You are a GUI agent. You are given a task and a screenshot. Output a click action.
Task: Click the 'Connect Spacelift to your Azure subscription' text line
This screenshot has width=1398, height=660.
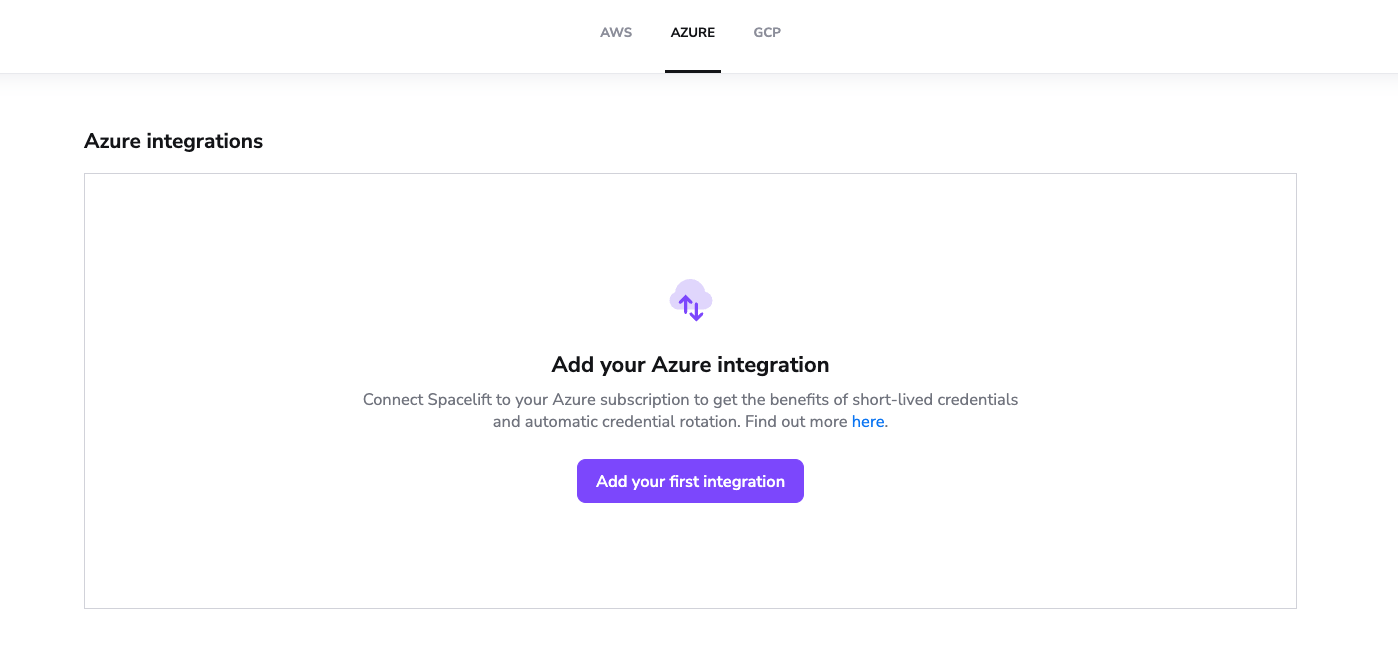pyautogui.click(x=690, y=400)
